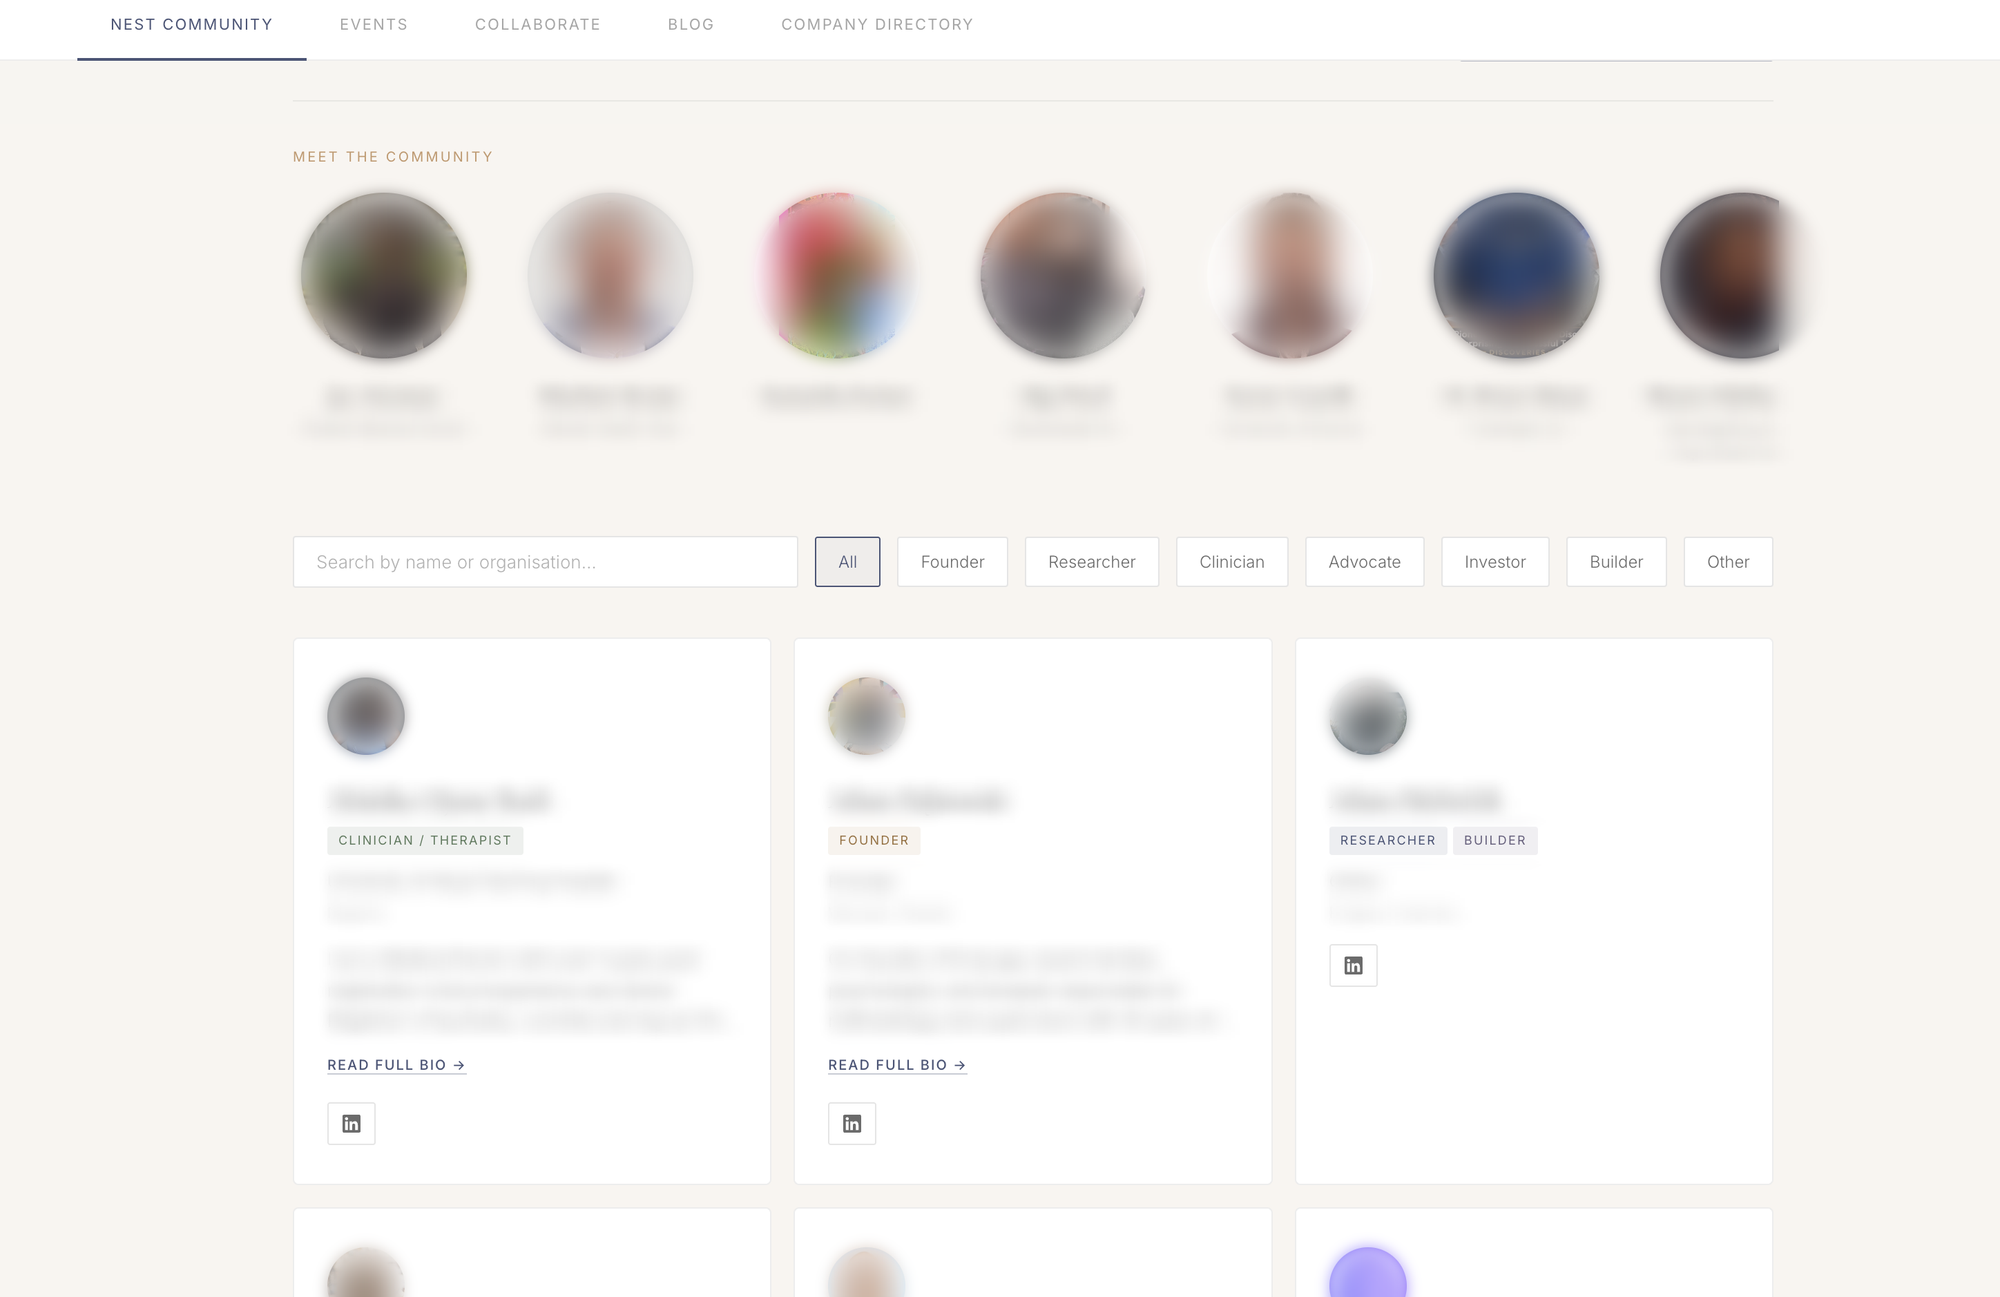This screenshot has width=2000, height=1297.
Task: Select the All filter
Action: coord(848,562)
